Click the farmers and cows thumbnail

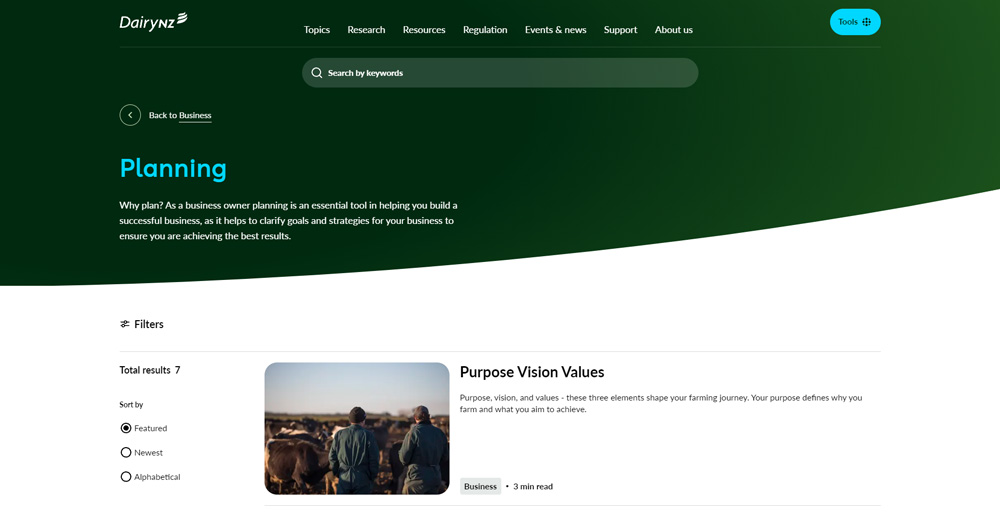pyautogui.click(x=357, y=428)
